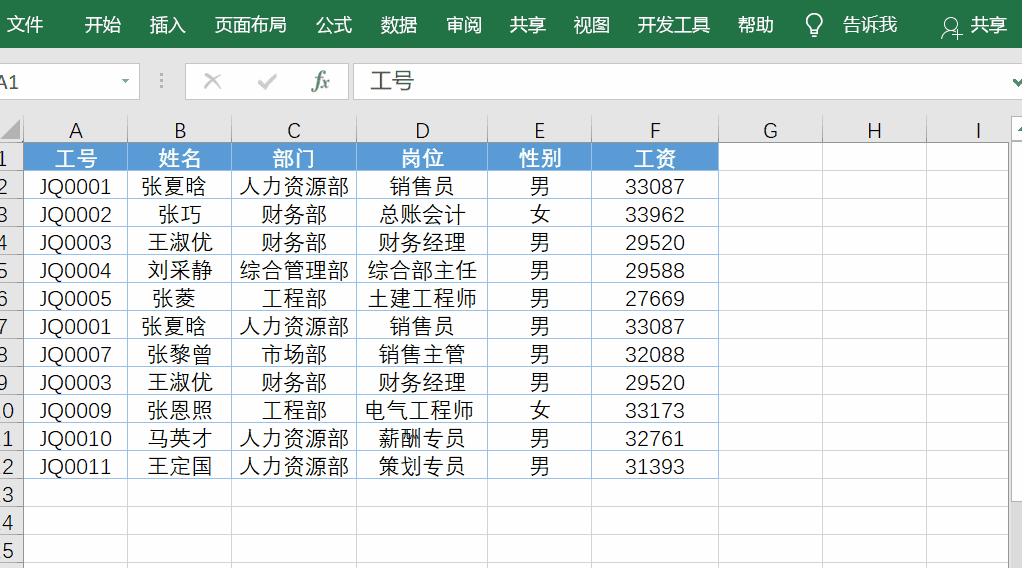Select name cell 刘采静
Screen dimensions: 1022x568
point(180,270)
